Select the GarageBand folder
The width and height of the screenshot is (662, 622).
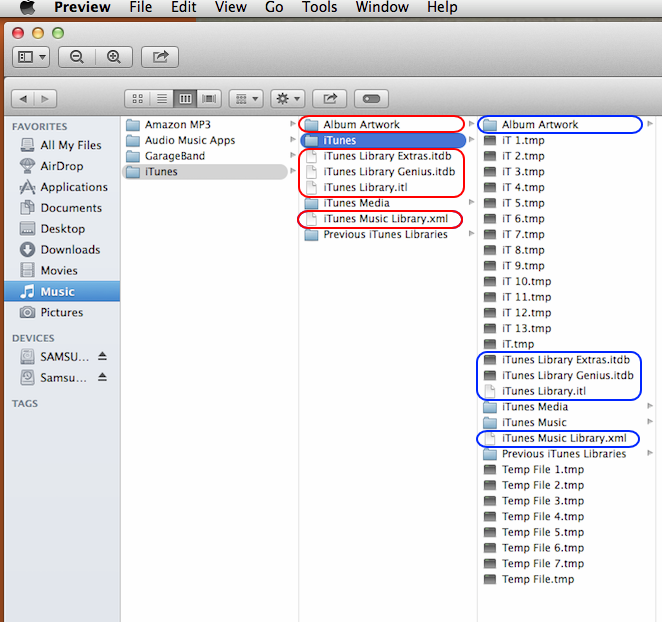[207, 156]
